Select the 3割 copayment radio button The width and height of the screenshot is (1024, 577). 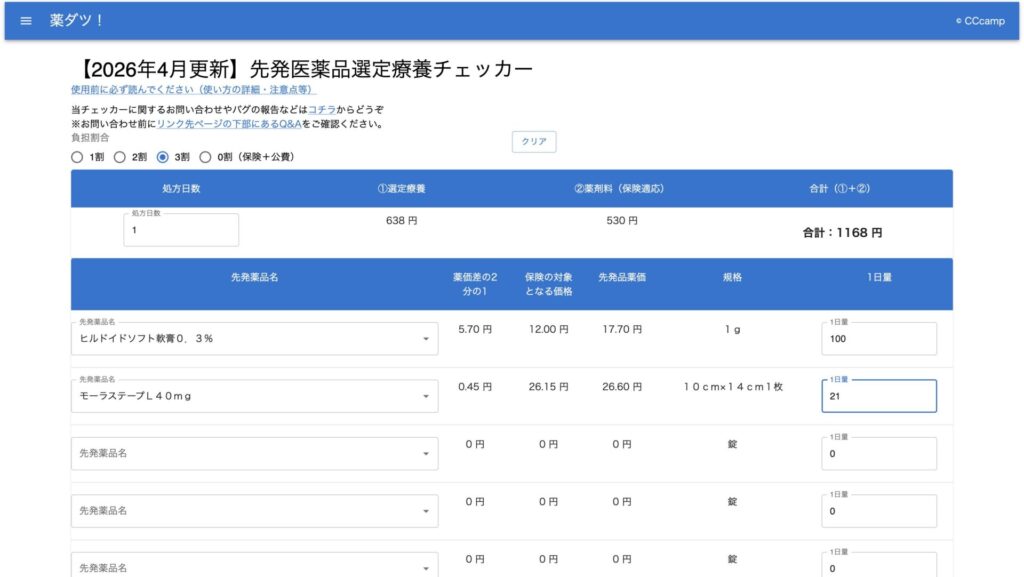pos(163,157)
